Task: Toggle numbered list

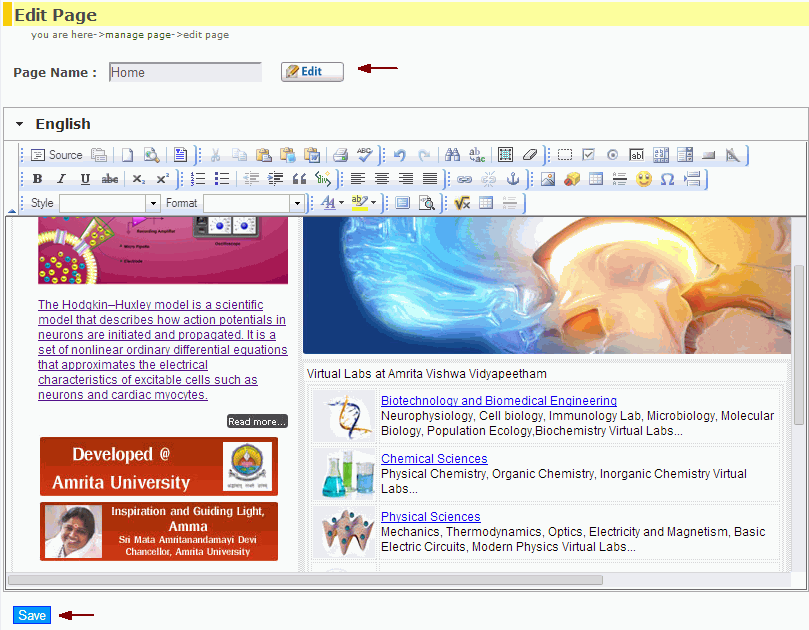Action: pyautogui.click(x=198, y=179)
